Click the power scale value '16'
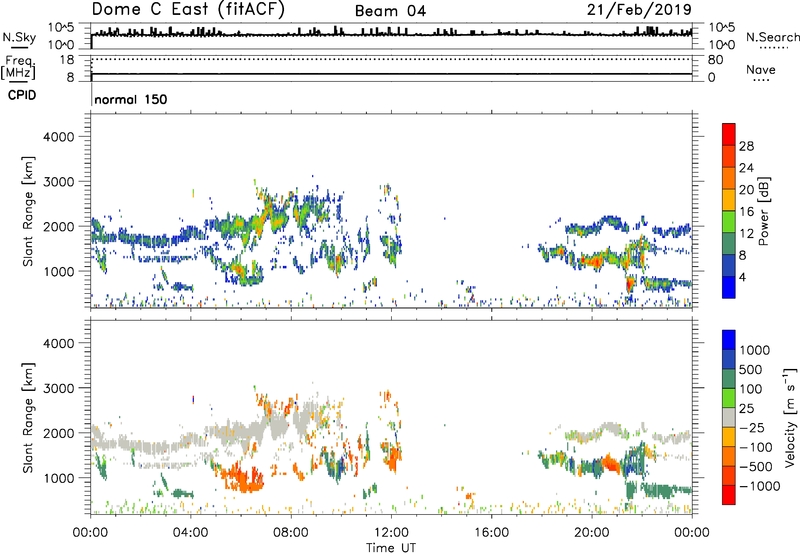 746,212
